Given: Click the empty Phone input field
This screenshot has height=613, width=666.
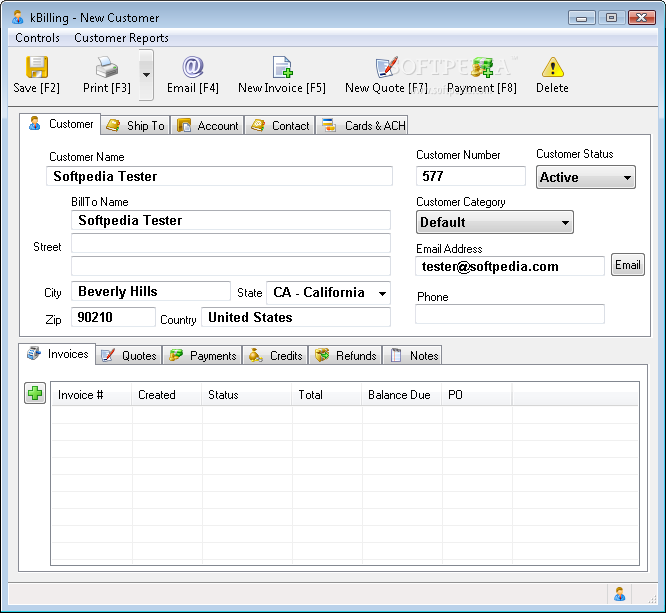Looking at the screenshot, I should point(510,314).
